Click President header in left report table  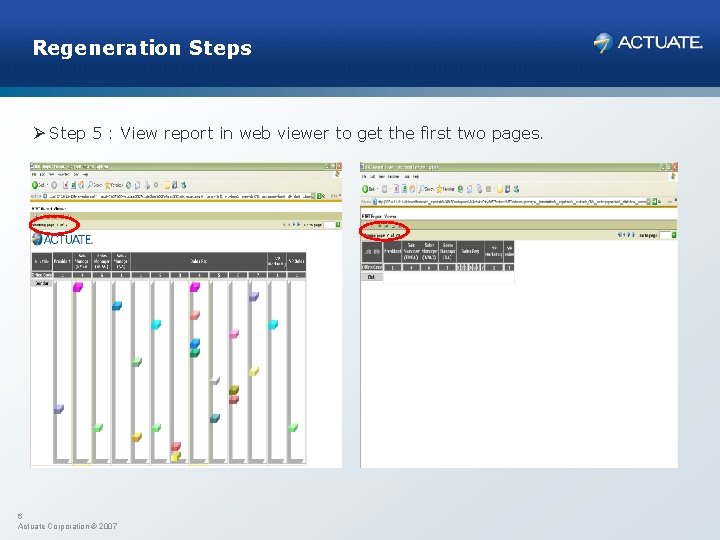pyautogui.click(x=62, y=261)
